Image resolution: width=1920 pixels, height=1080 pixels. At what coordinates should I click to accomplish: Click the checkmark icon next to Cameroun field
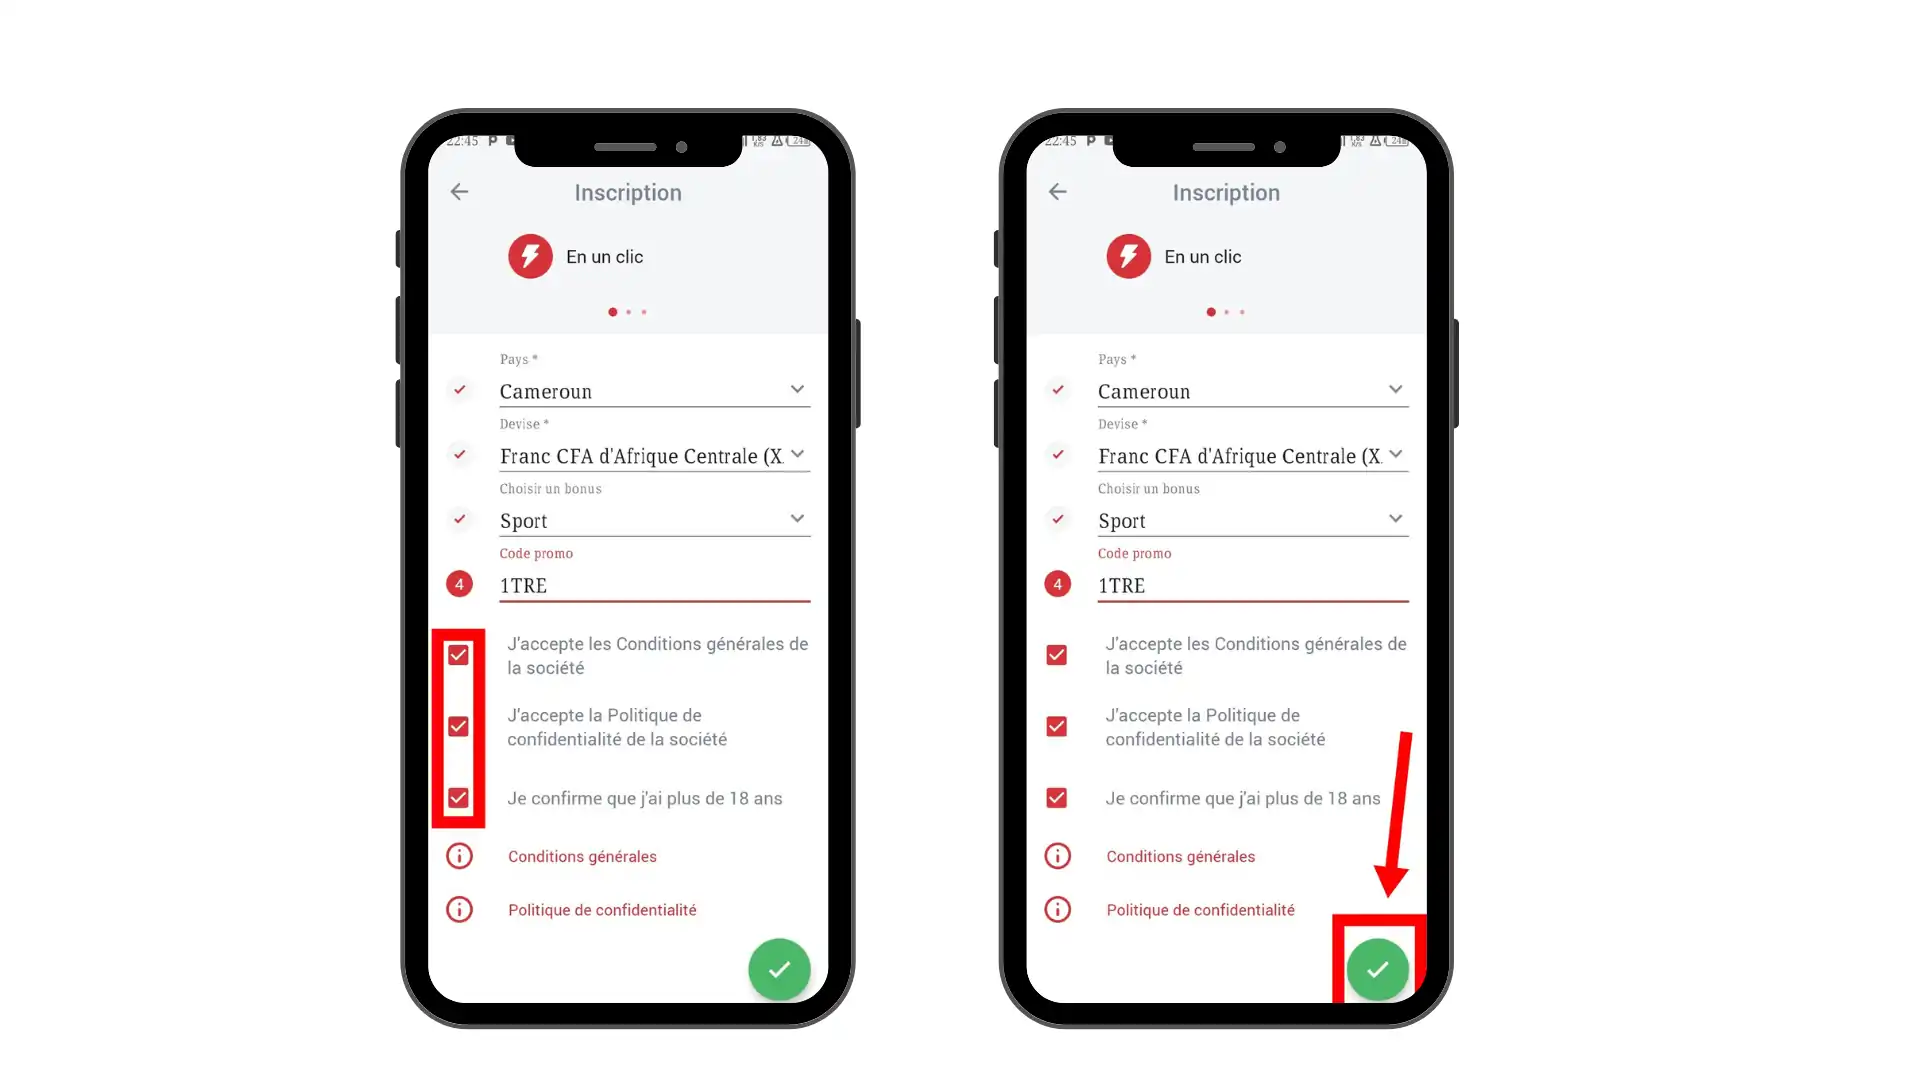tap(459, 389)
